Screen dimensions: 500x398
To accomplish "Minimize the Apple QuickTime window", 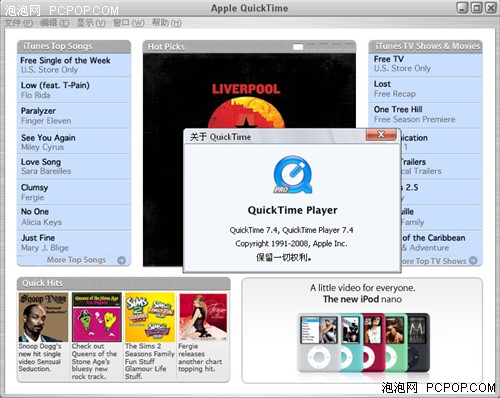I will pyautogui.click(x=462, y=8).
